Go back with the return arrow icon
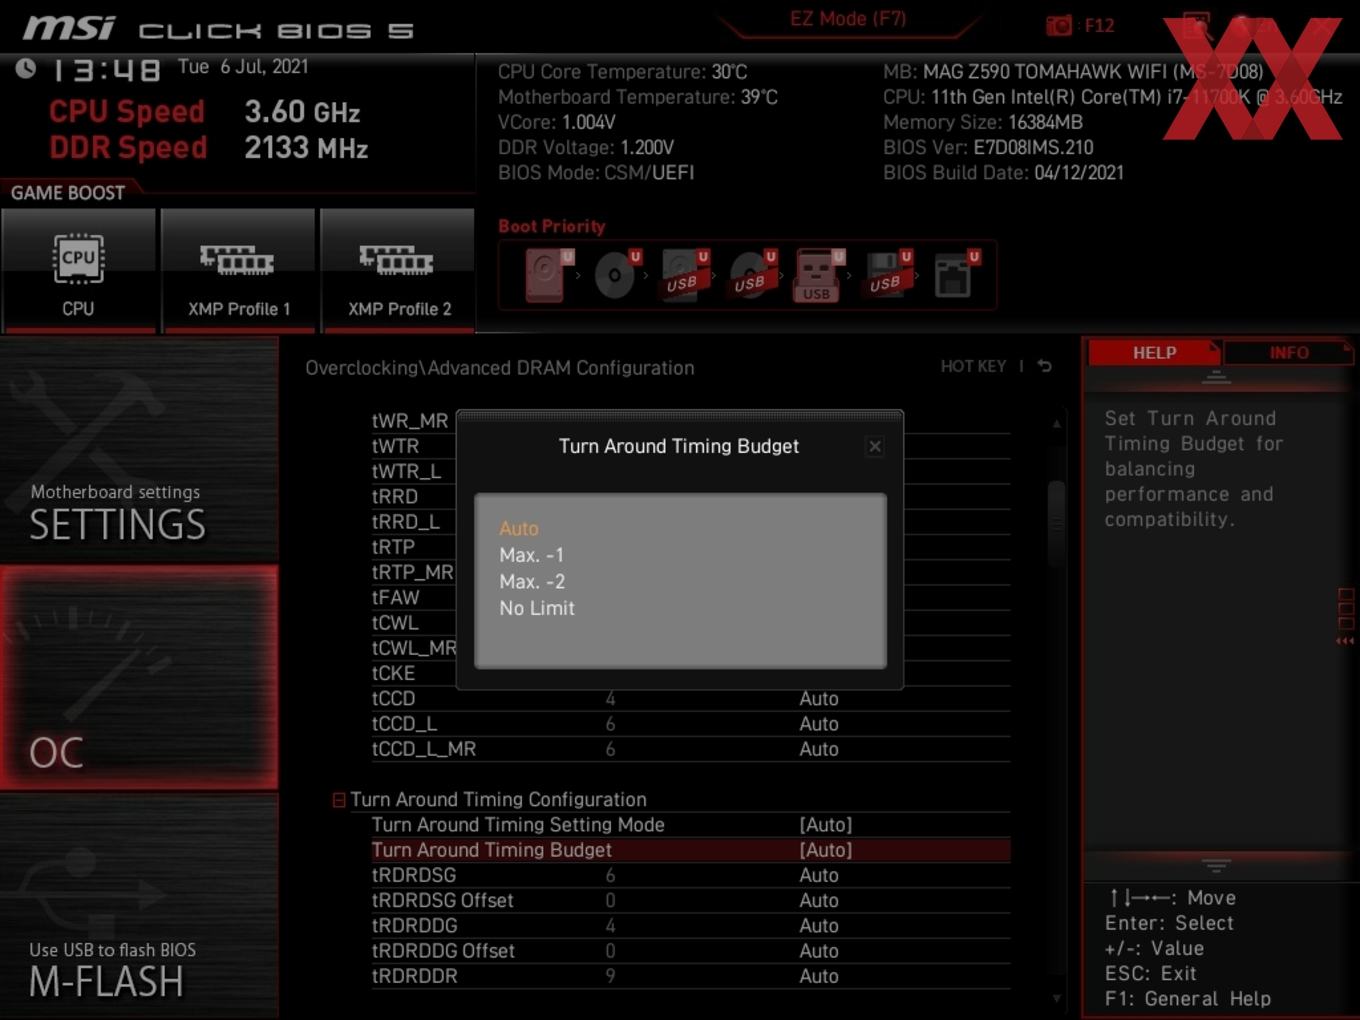1360x1020 pixels. point(1045,367)
